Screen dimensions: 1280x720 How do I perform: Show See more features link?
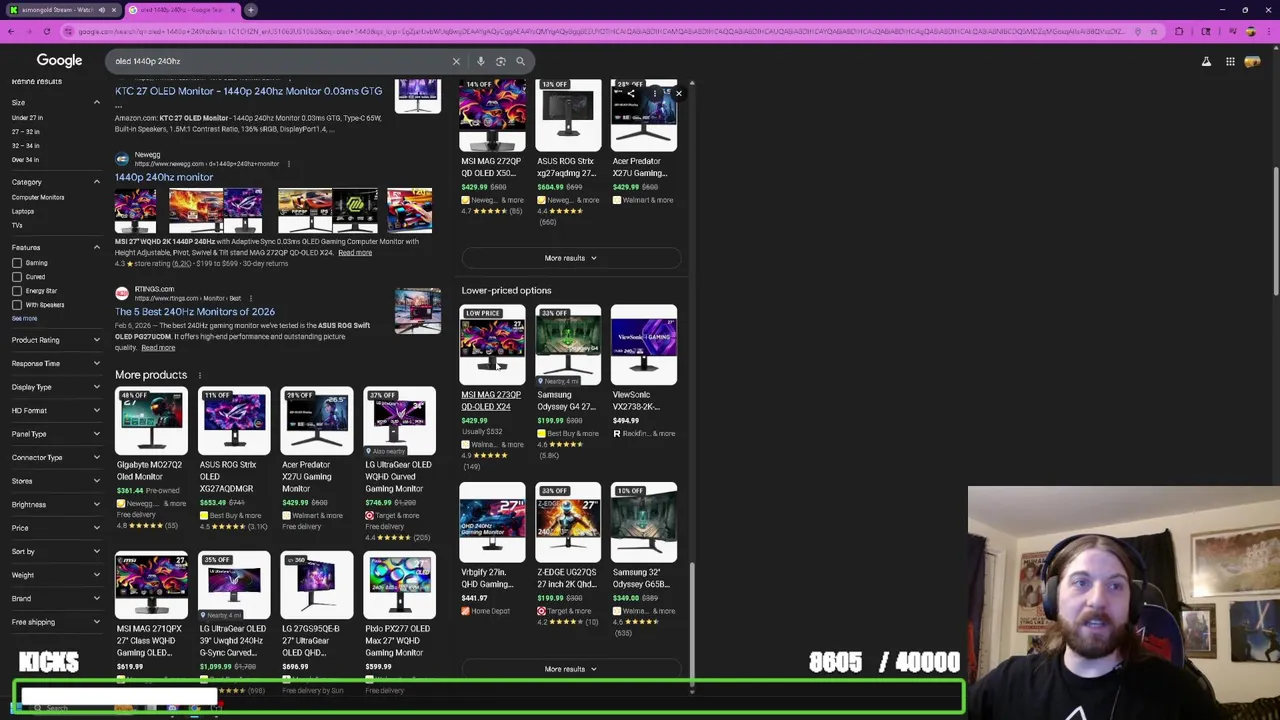(24, 318)
